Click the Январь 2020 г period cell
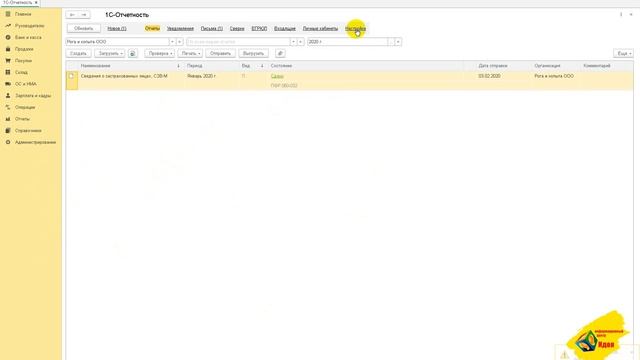 [202, 76]
